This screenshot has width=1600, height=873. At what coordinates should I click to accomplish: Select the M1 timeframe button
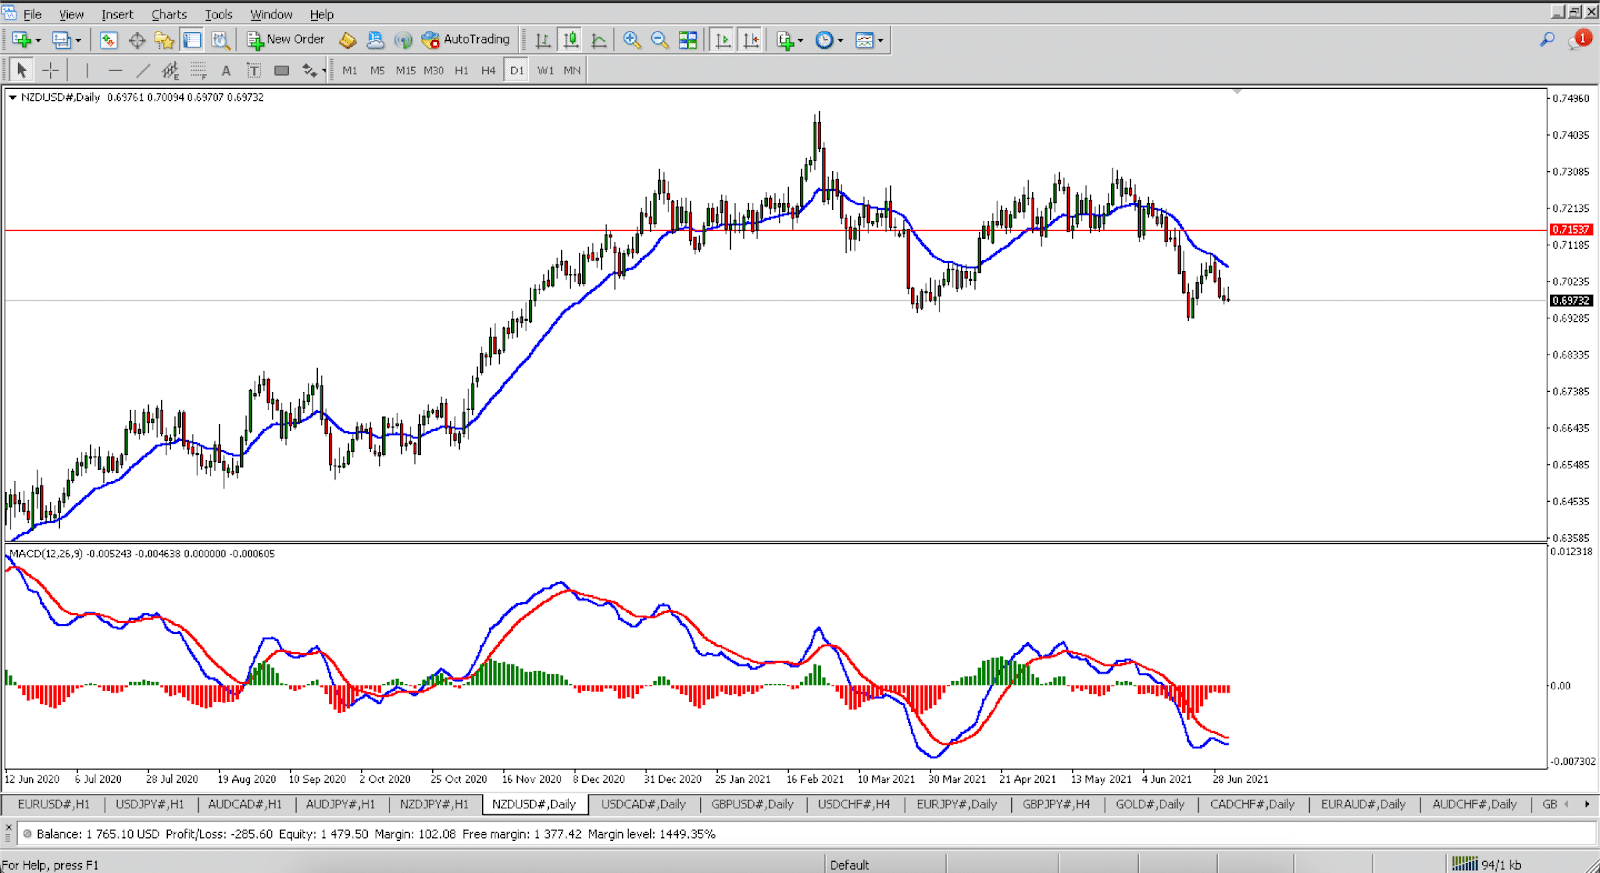tap(349, 70)
